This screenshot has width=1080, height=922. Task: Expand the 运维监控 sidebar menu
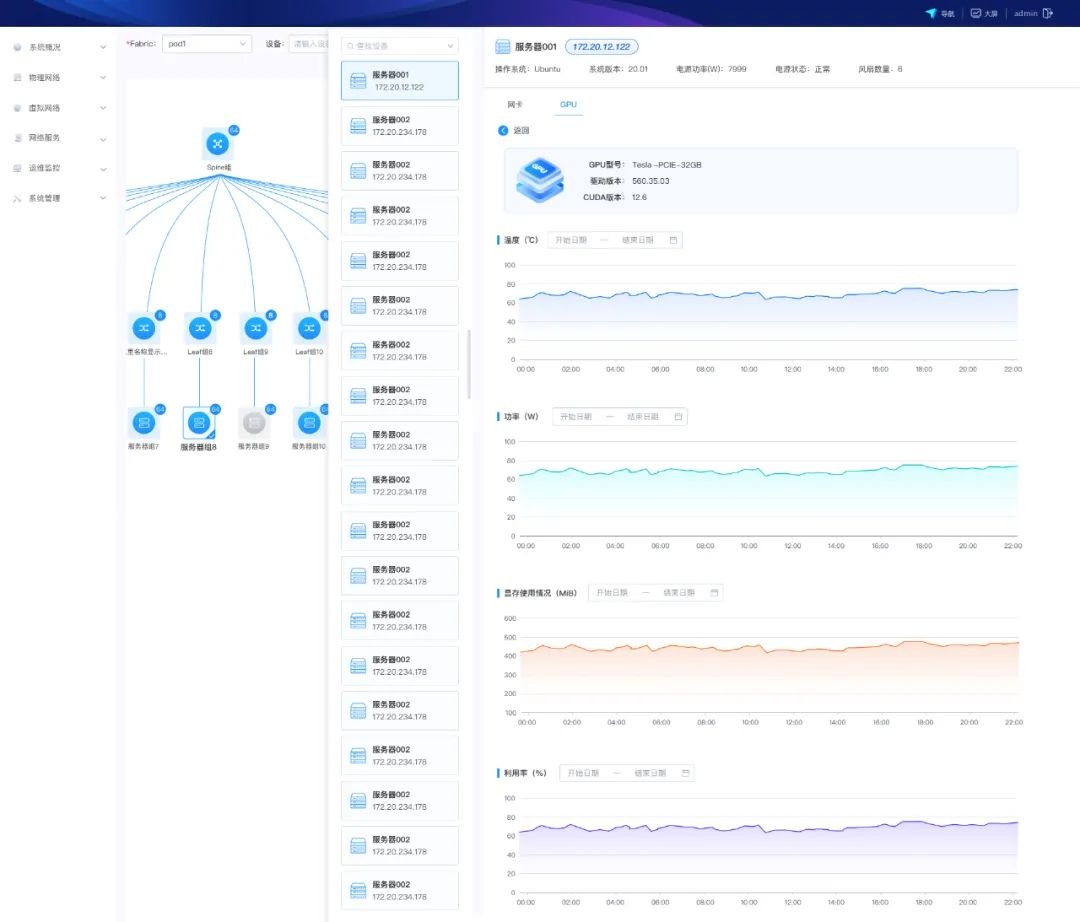[60, 168]
